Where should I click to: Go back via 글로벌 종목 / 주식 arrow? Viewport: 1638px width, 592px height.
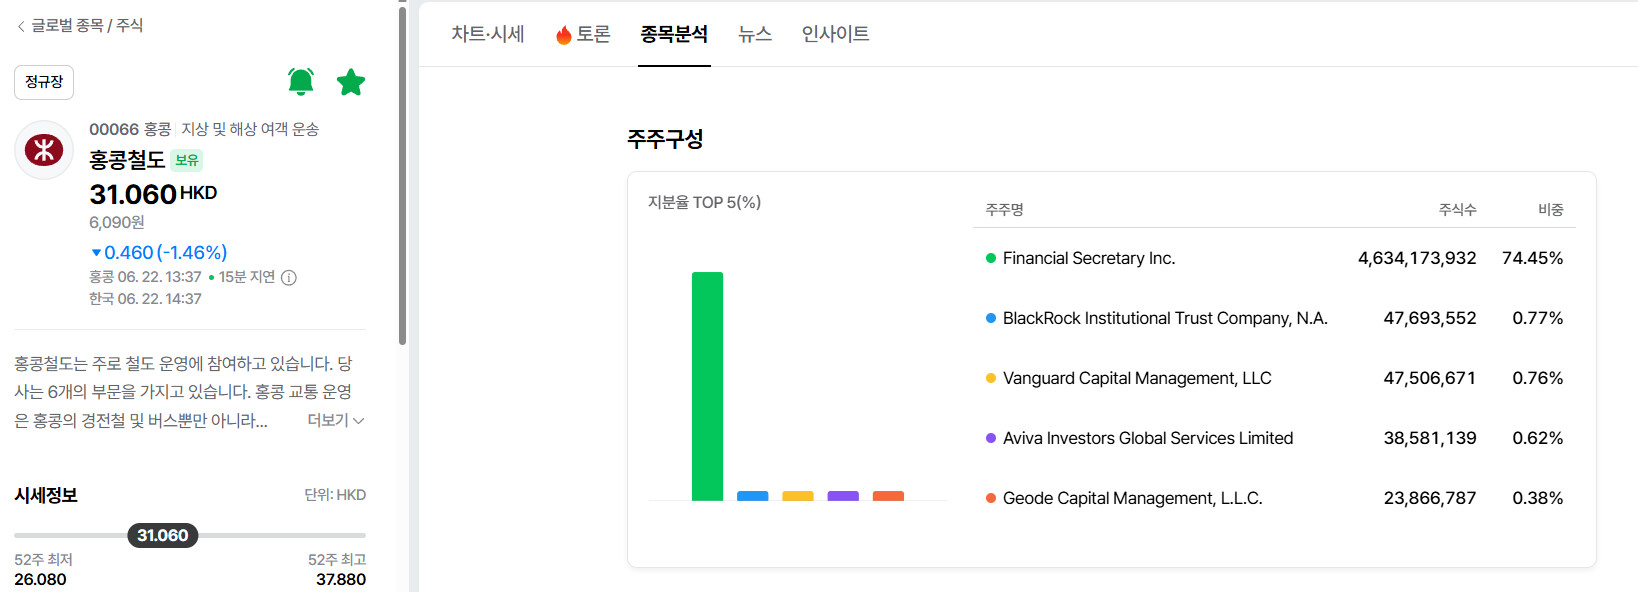tap(21, 26)
